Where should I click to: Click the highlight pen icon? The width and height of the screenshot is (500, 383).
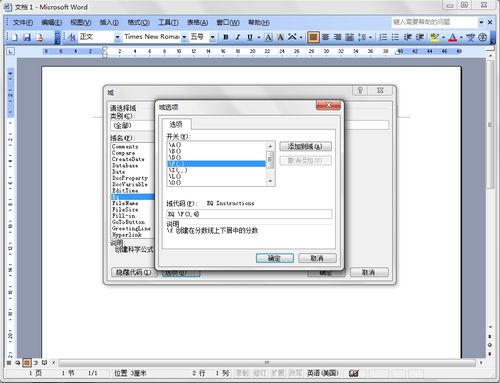[x=434, y=37]
